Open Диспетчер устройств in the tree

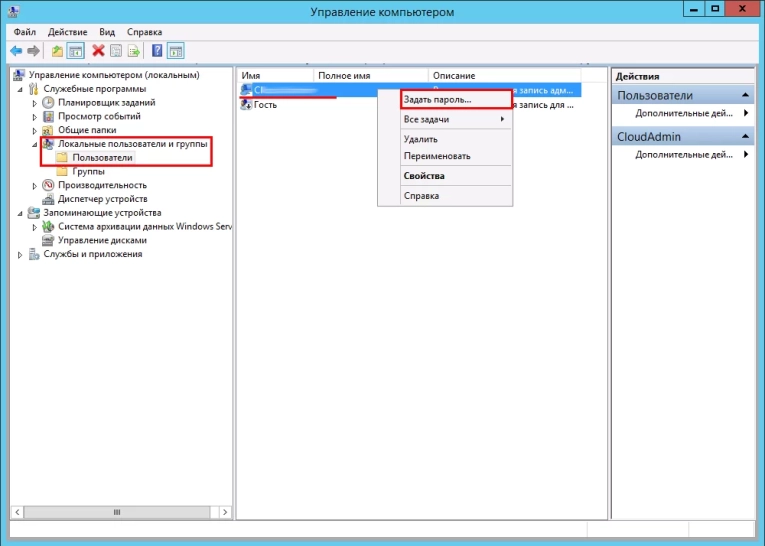(x=102, y=199)
